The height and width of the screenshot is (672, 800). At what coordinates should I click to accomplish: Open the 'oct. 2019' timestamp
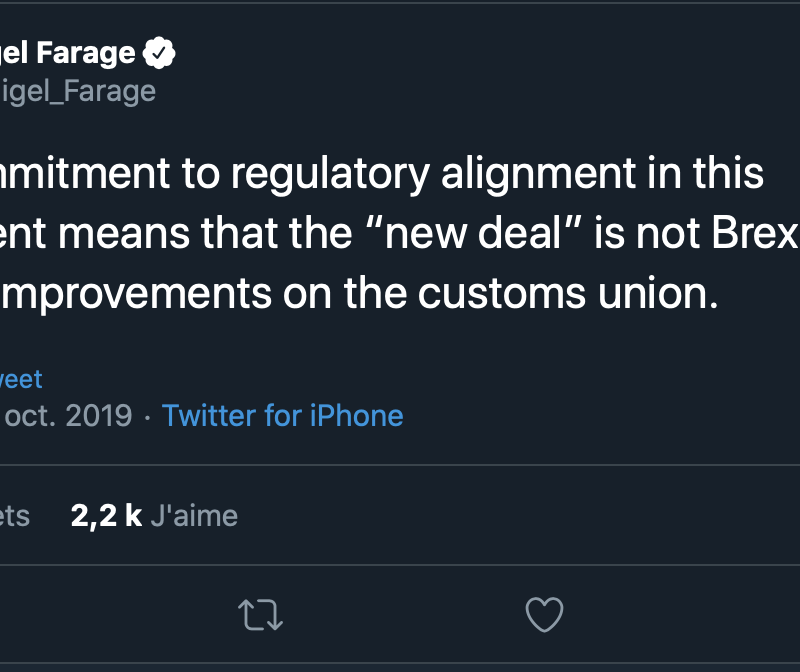click(x=68, y=415)
